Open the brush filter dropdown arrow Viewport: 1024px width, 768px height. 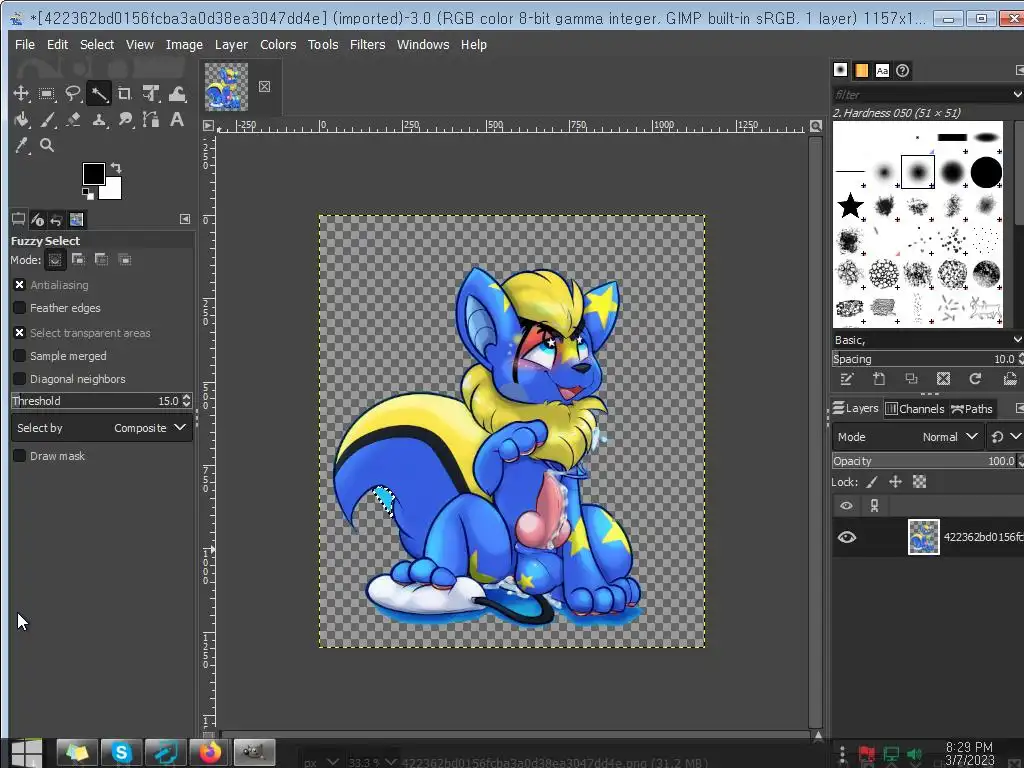tap(1017, 95)
